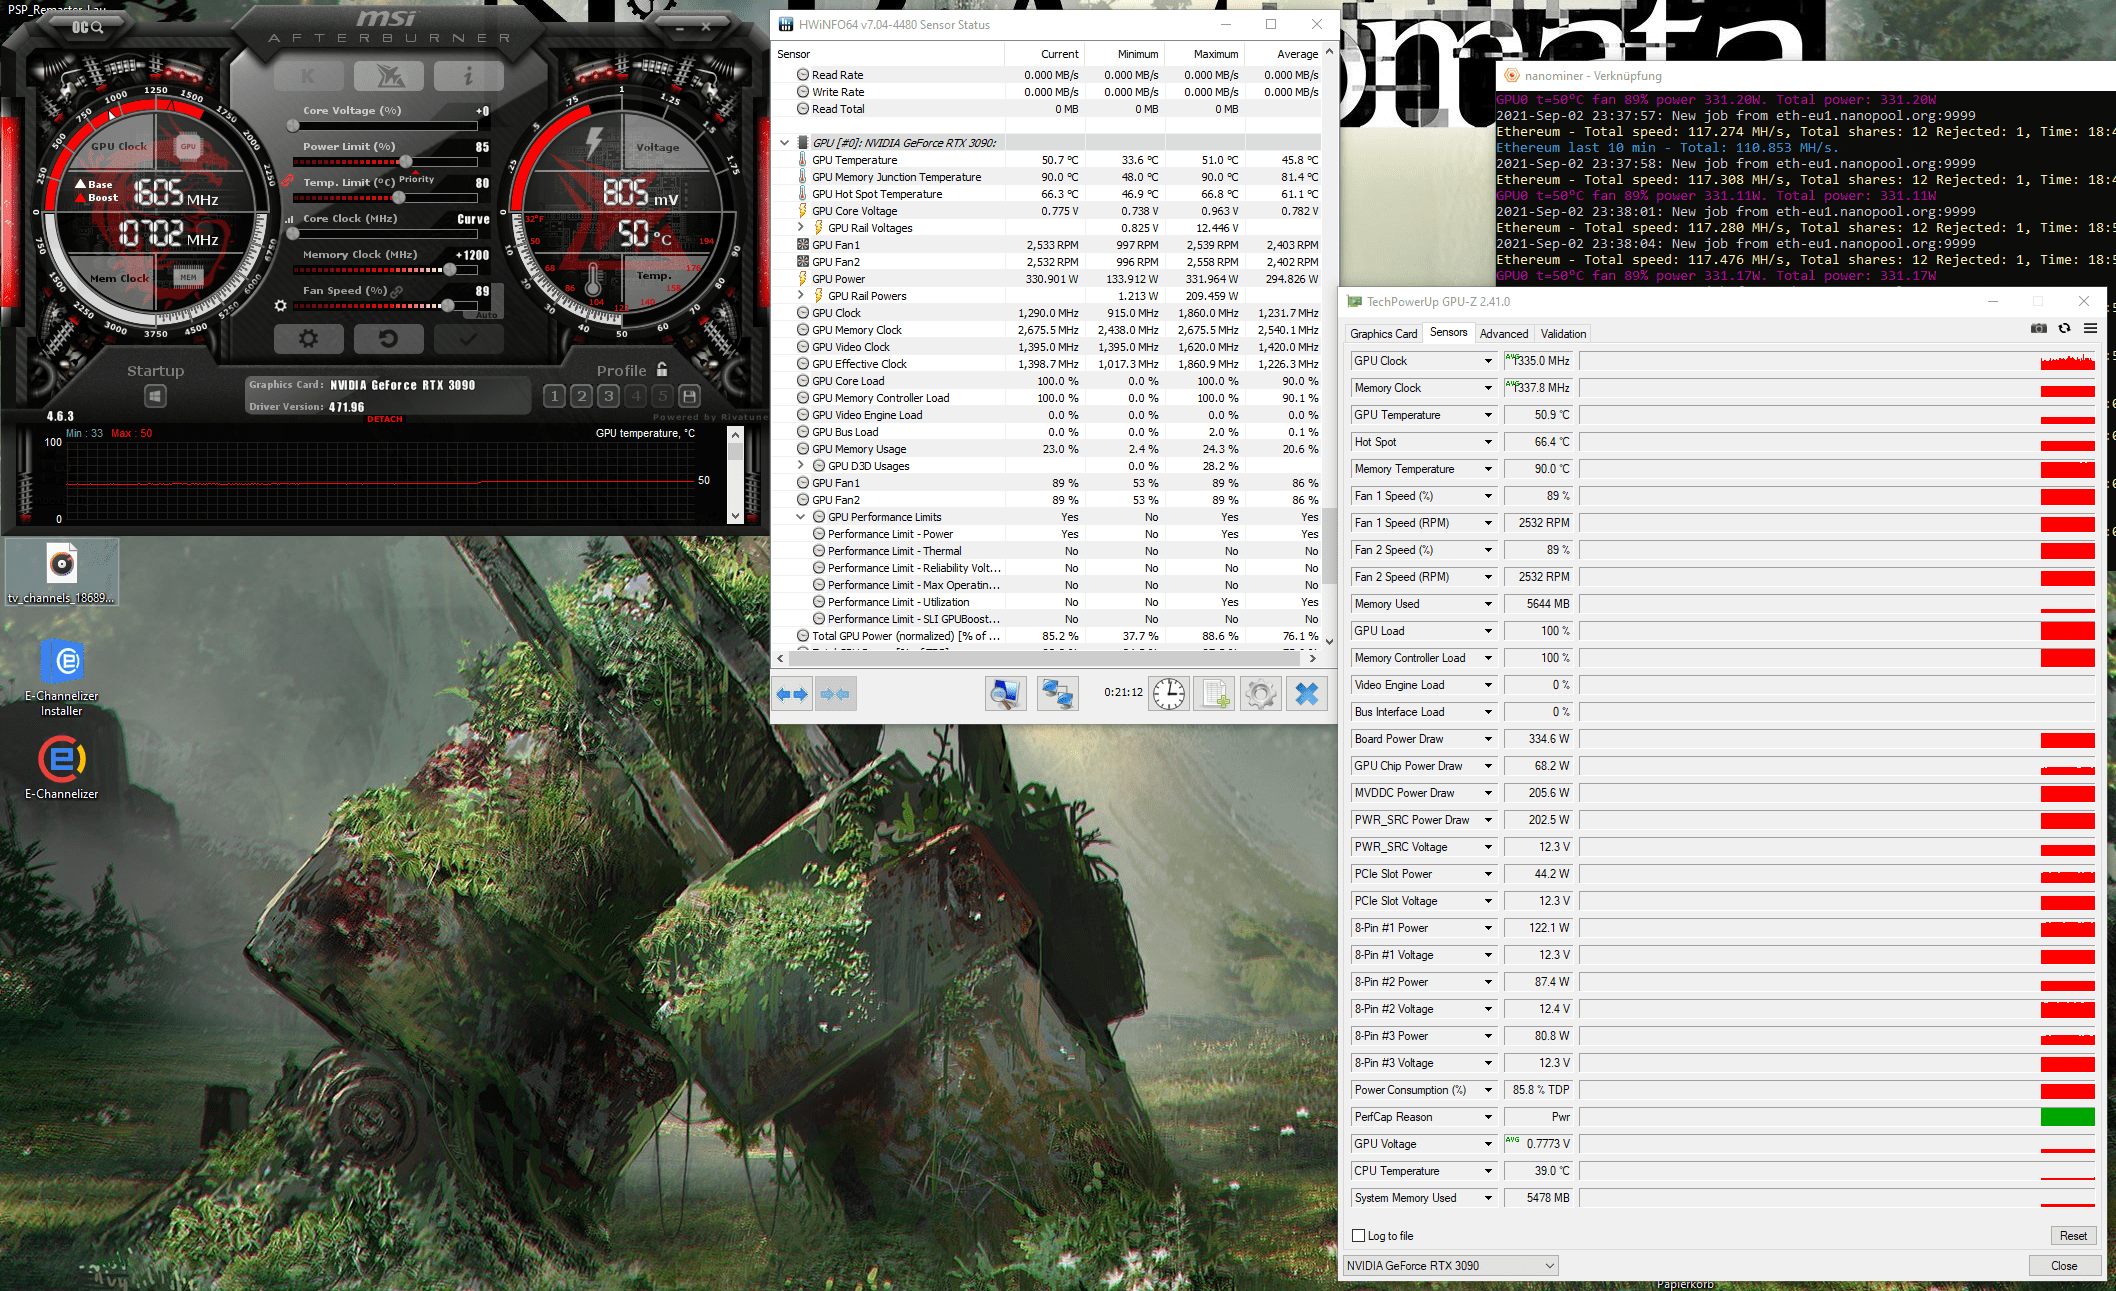Adjust Memory Clock slider in Afterburner
2116x1291 pixels.
(450, 269)
